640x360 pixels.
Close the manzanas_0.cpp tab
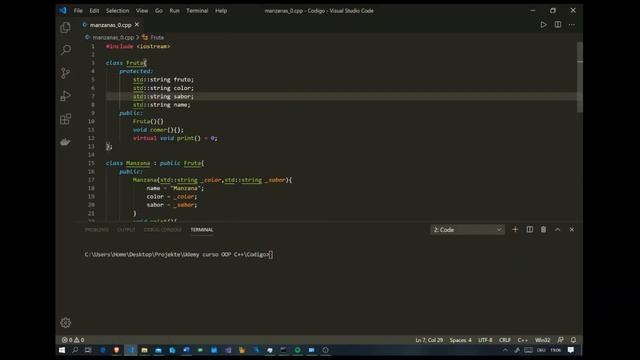(x=137, y=25)
